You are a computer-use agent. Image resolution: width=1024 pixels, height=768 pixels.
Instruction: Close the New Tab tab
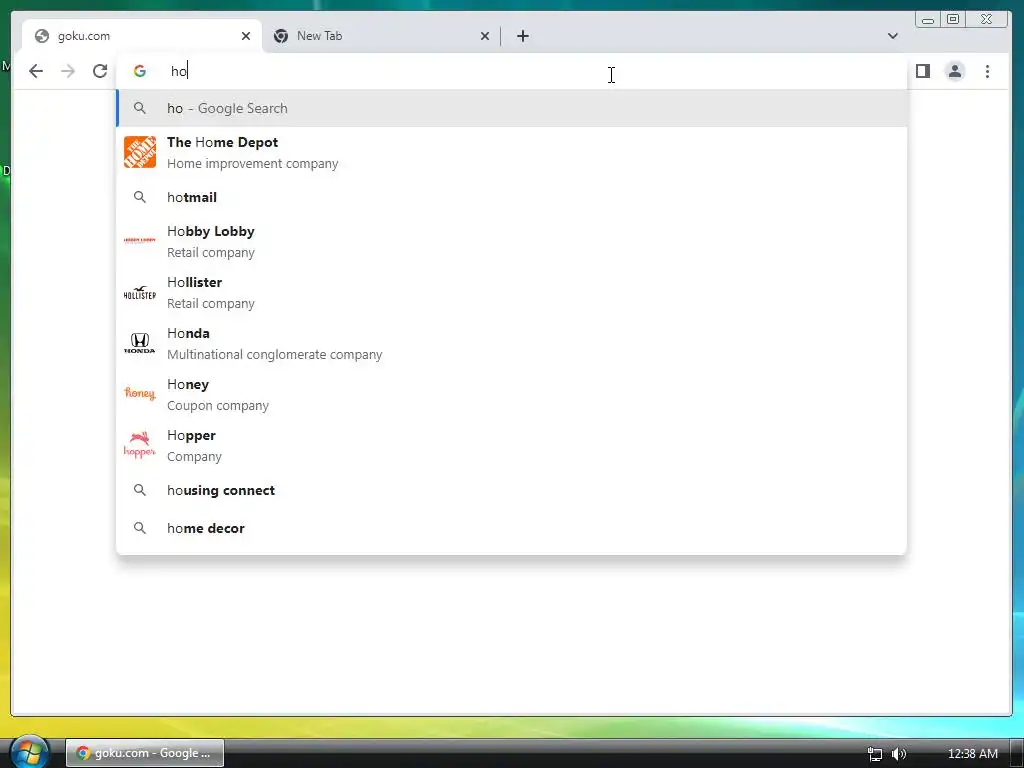(485, 36)
